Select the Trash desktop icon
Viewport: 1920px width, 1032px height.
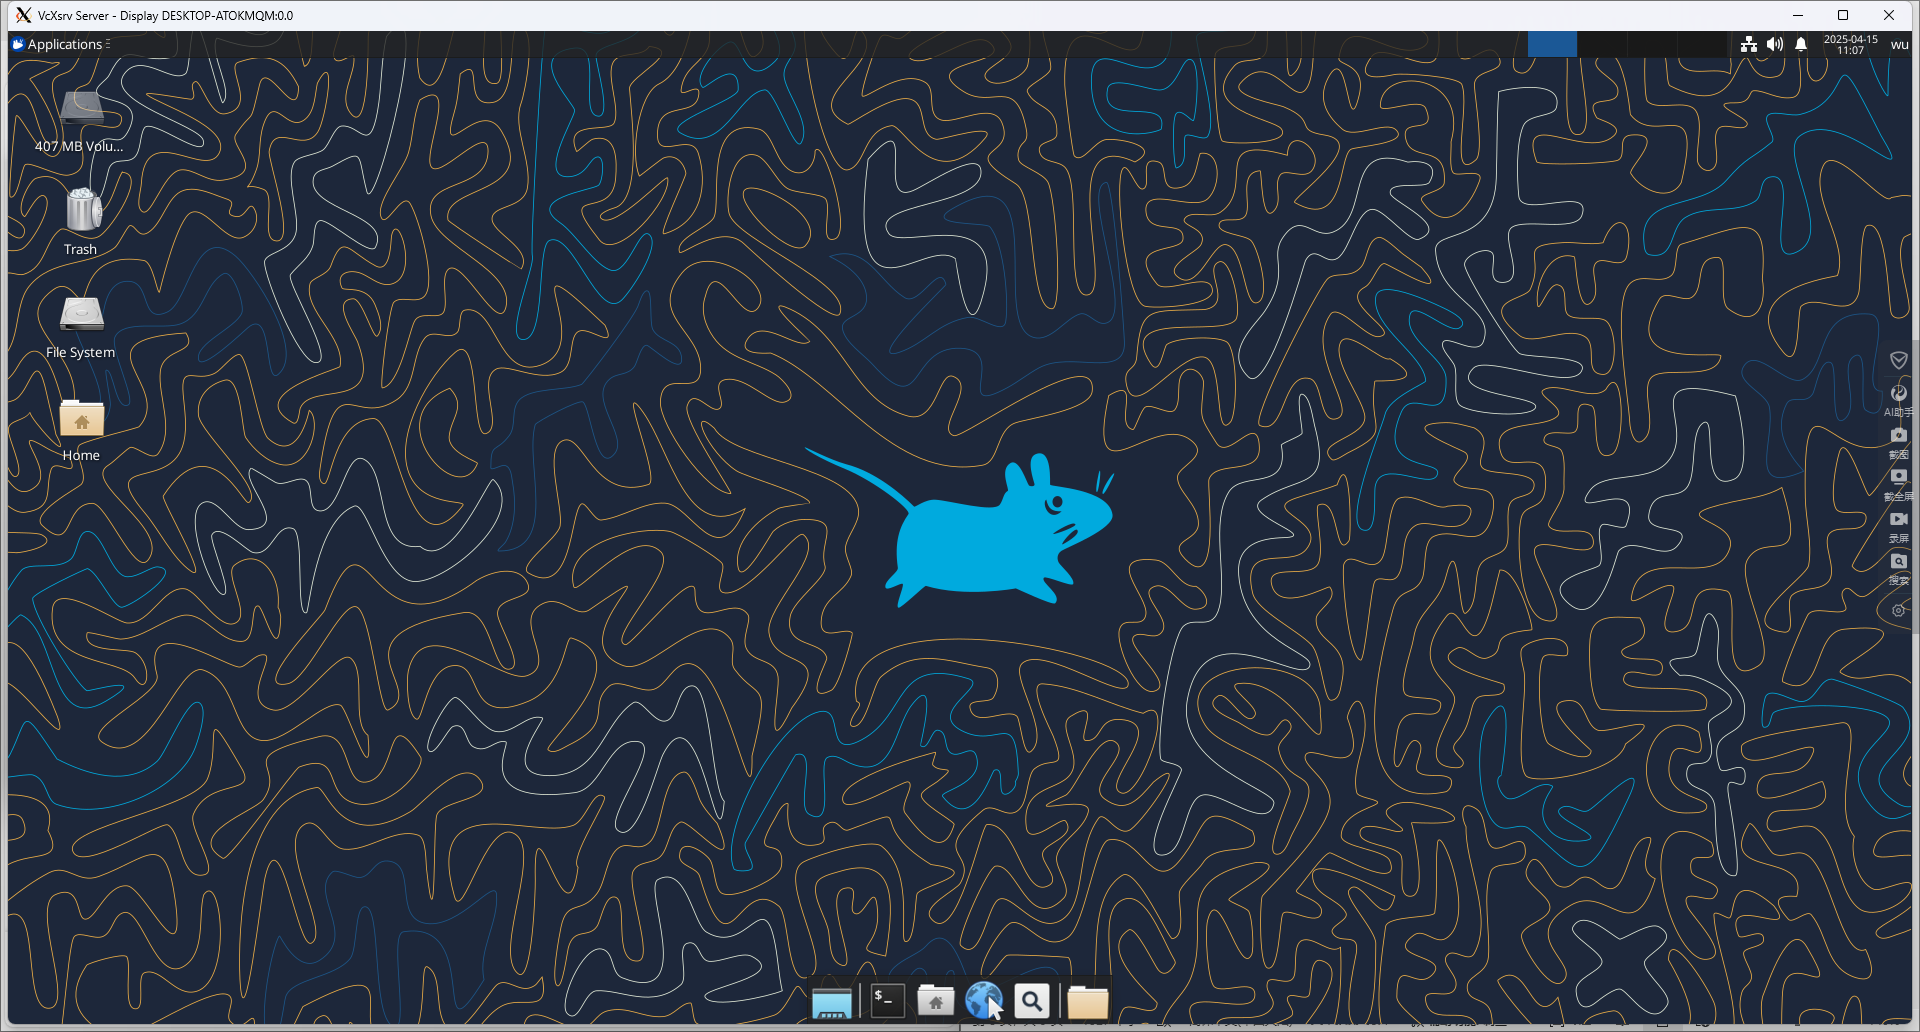point(81,223)
